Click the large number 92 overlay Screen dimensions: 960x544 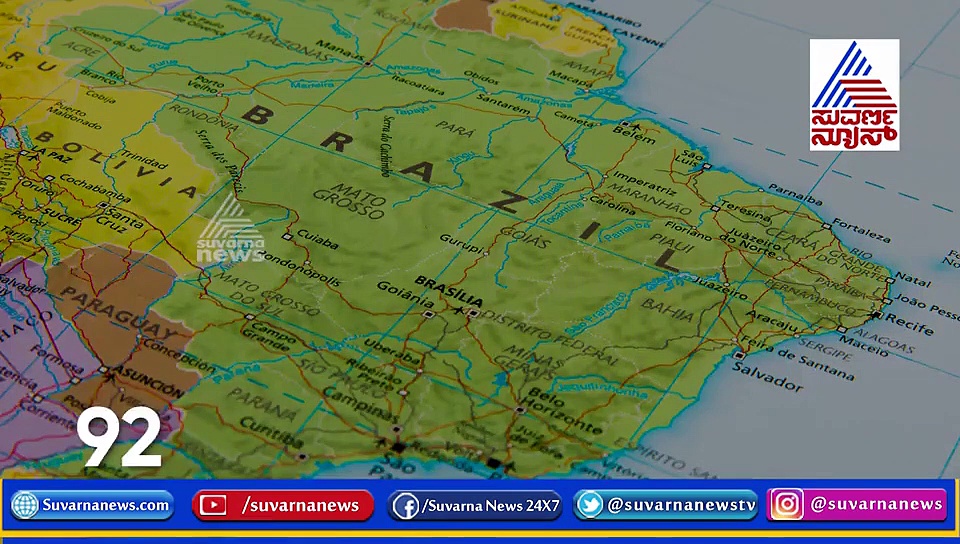[x=119, y=436]
